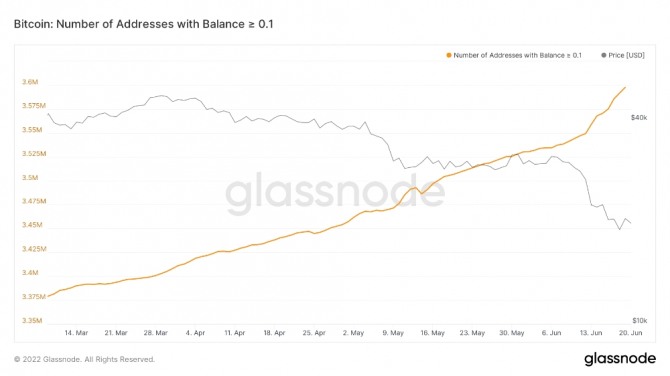Click the 3.35M y-axis label
This screenshot has width=670, height=376.
click(32, 320)
